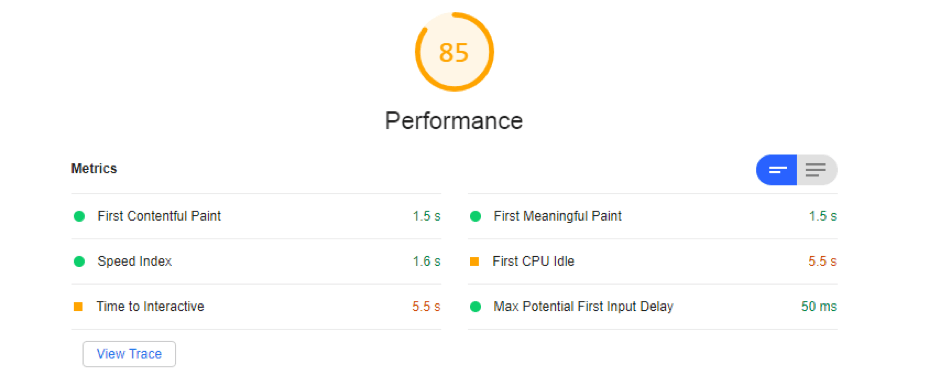Expand the Speed Index metric row
The width and height of the screenshot is (939, 372).
click(x=256, y=262)
